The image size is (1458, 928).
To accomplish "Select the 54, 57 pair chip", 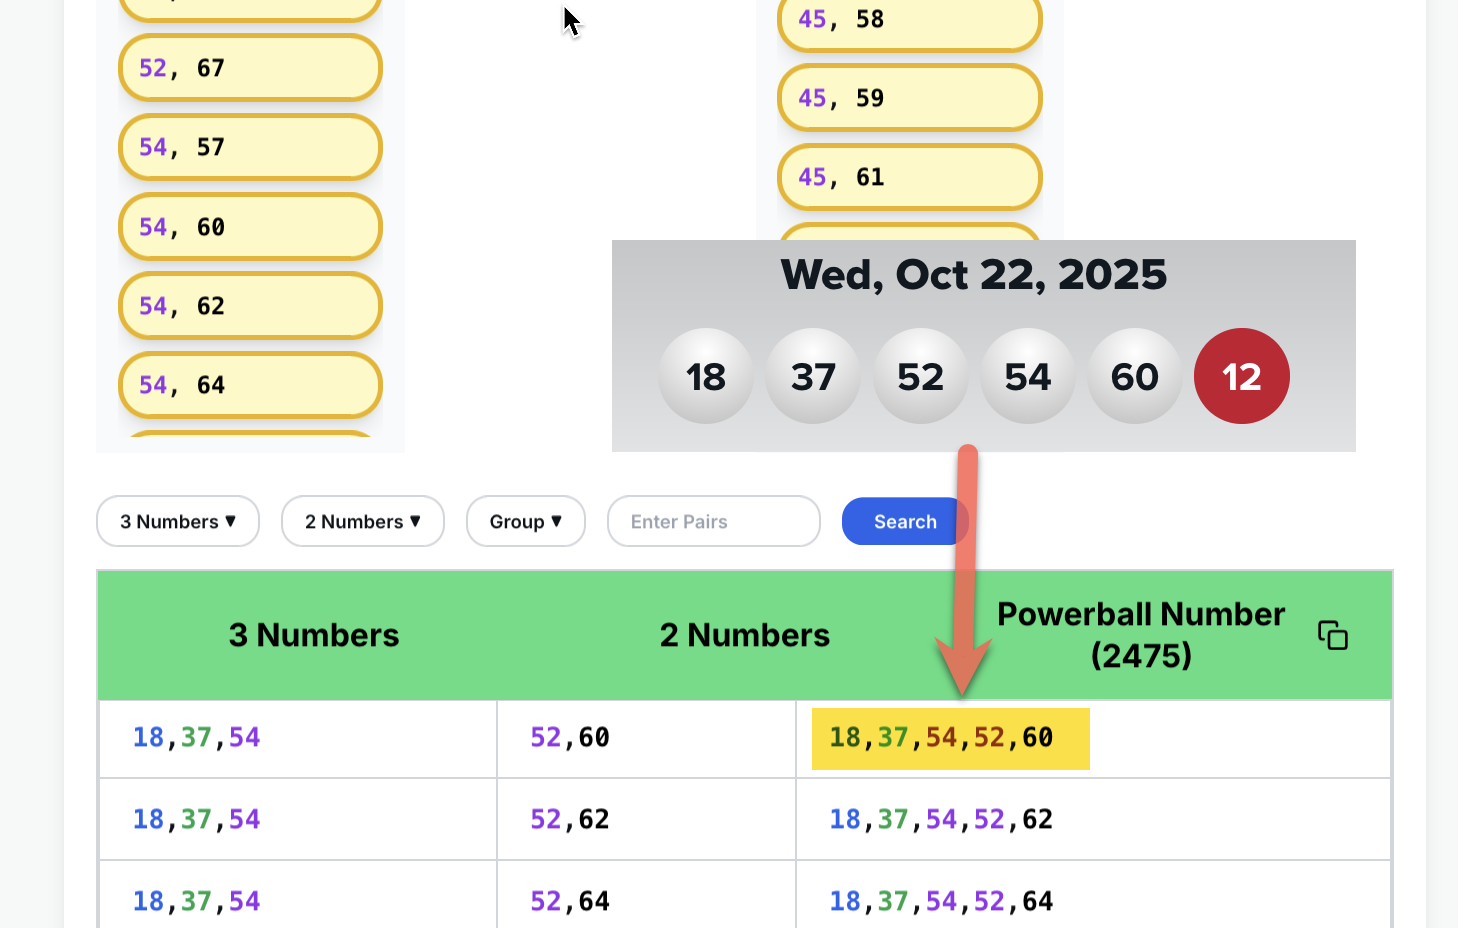I will [250, 147].
